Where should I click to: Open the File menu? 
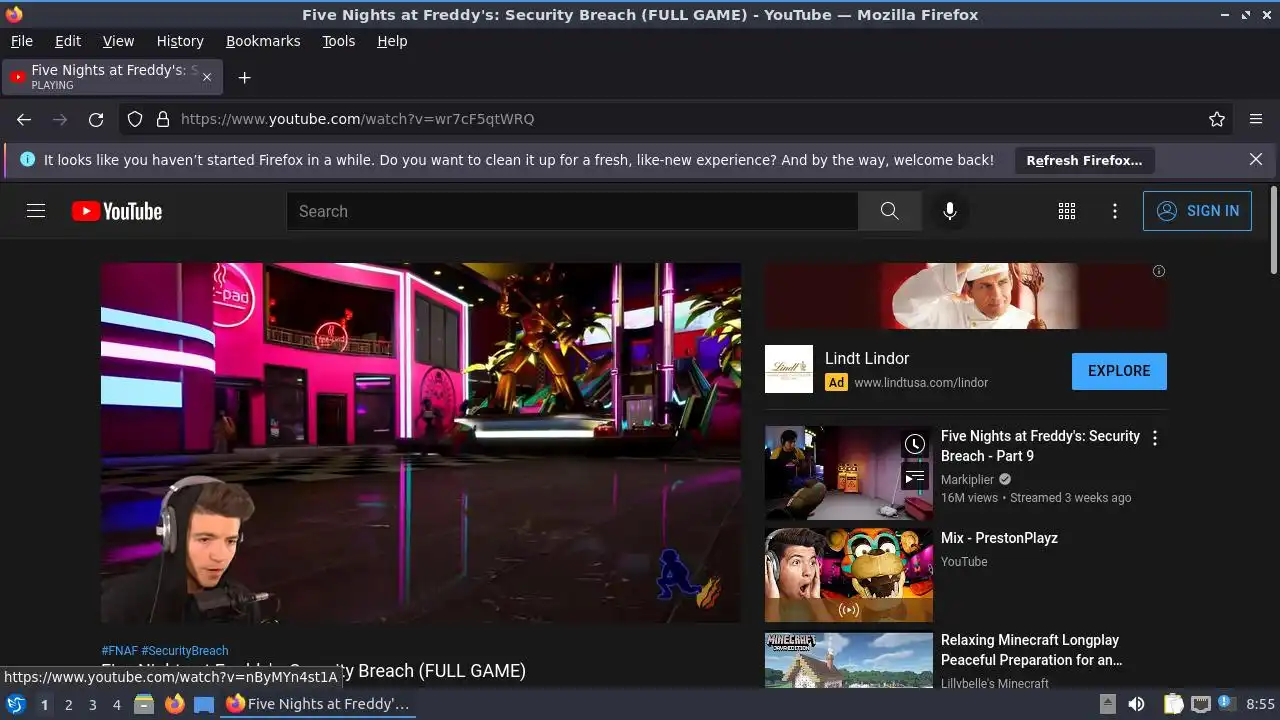[21, 41]
